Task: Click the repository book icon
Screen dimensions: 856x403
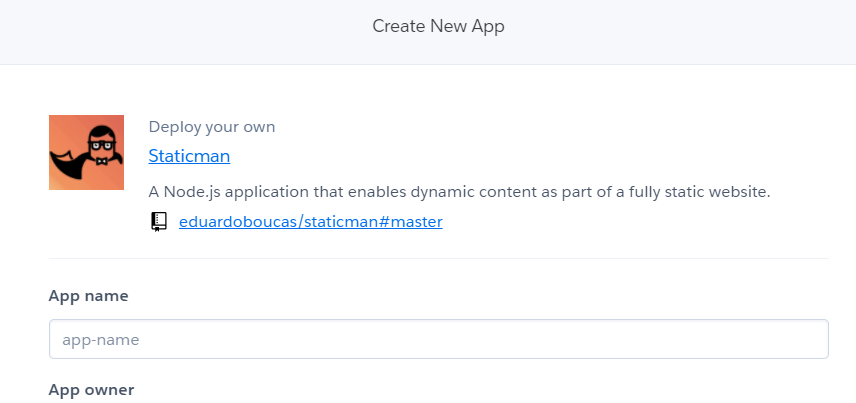Action: (159, 222)
